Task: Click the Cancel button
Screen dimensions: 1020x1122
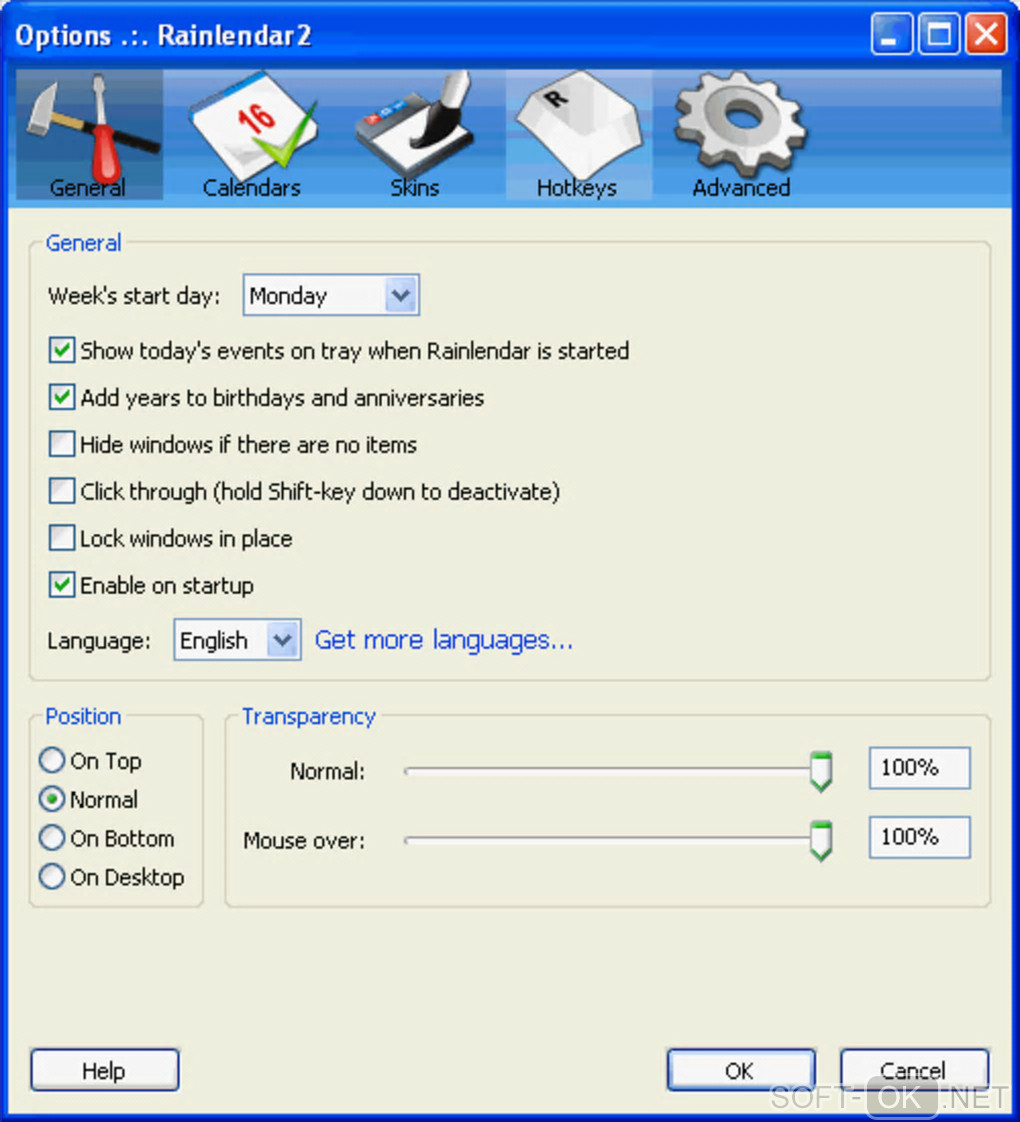Action: click(914, 1070)
